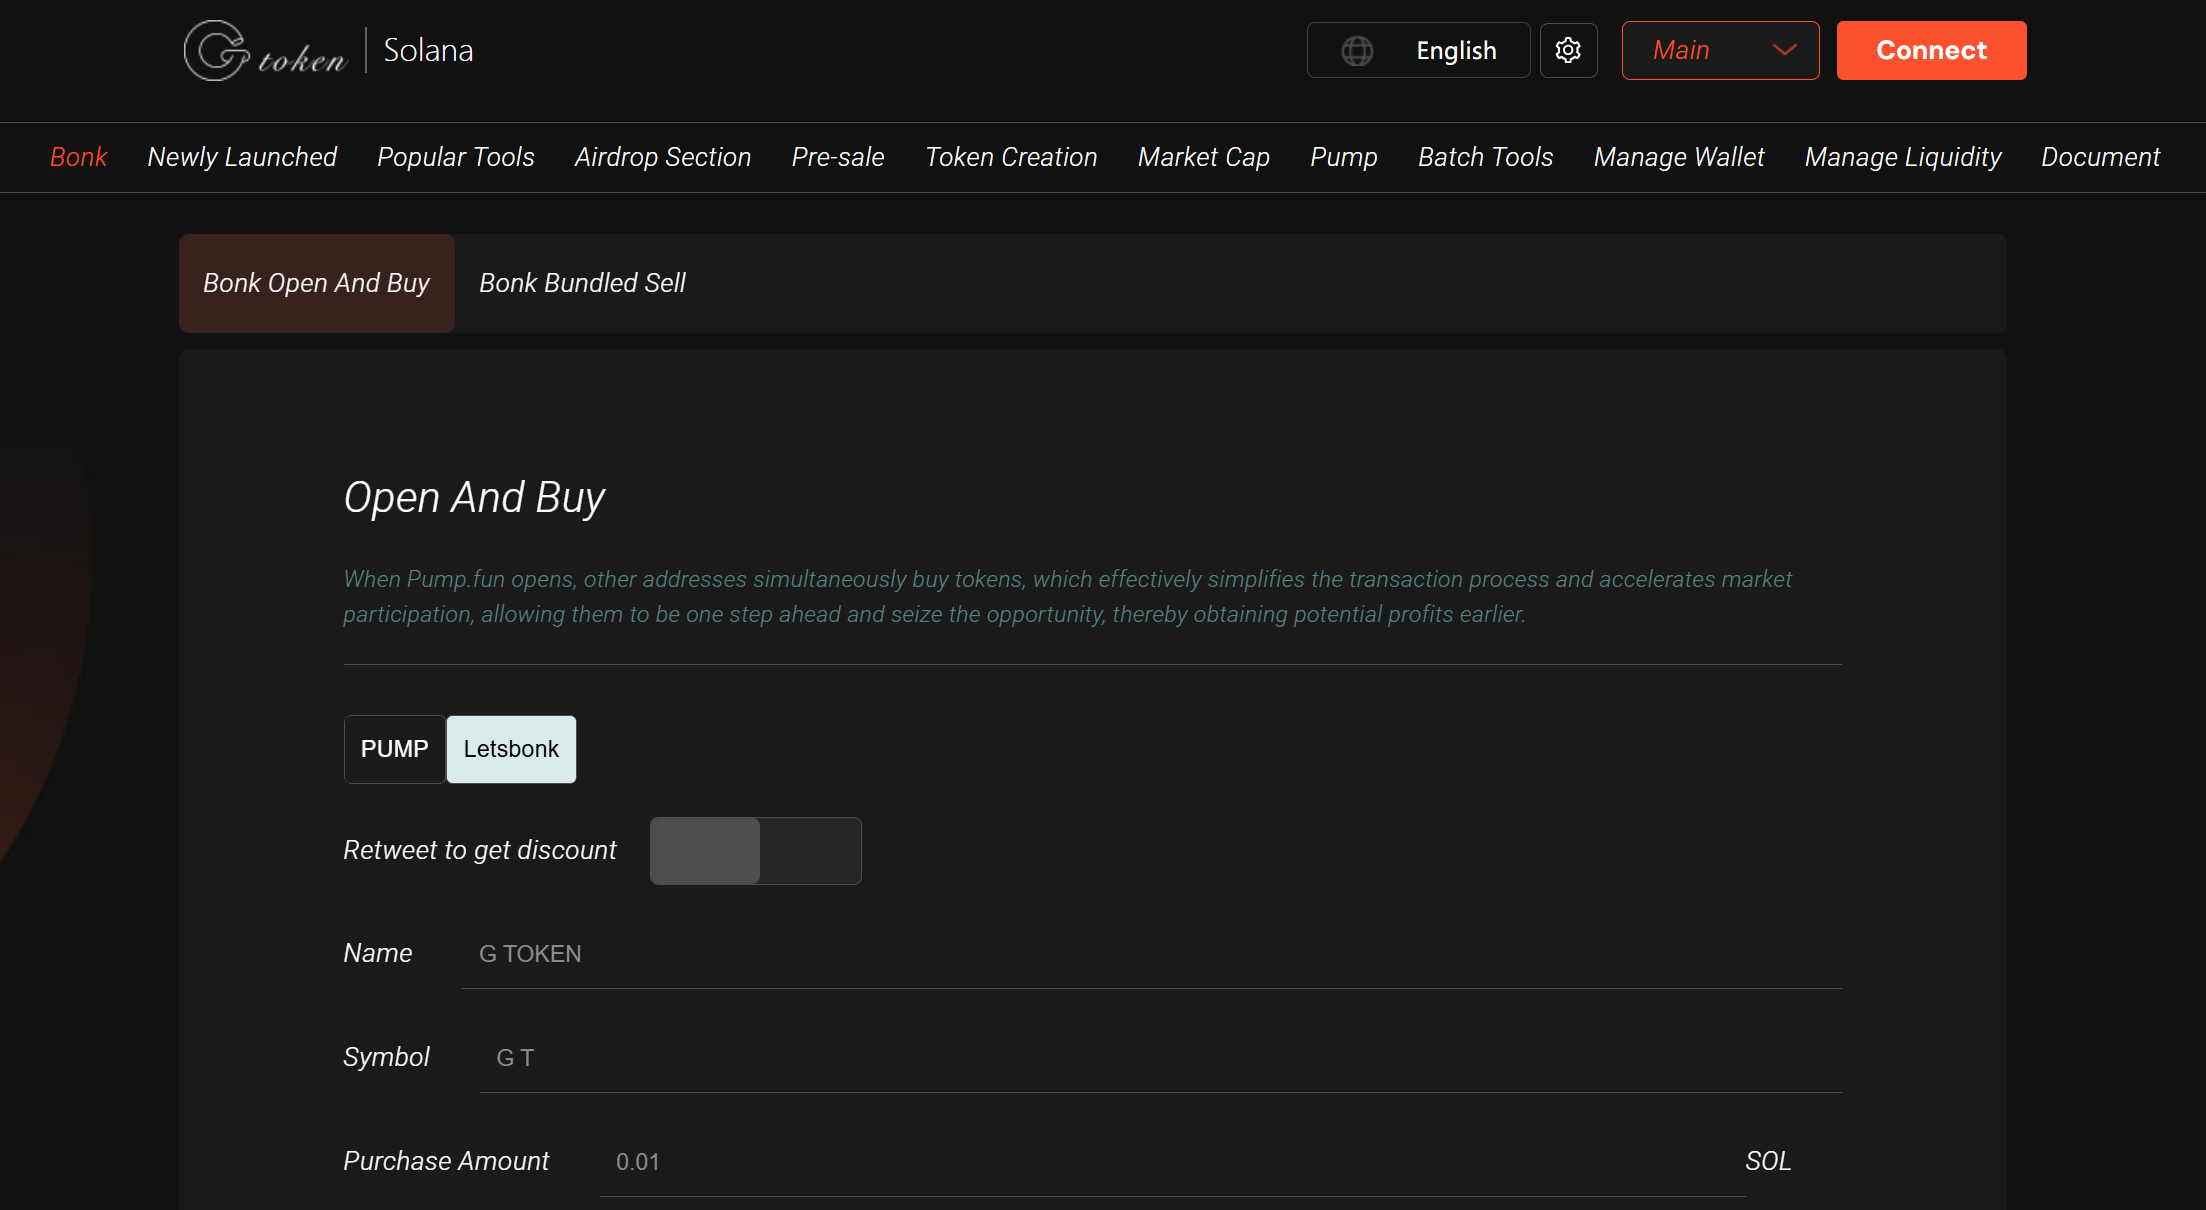Select the PUMP platform option
Image resolution: width=2206 pixels, height=1210 pixels.
394,748
